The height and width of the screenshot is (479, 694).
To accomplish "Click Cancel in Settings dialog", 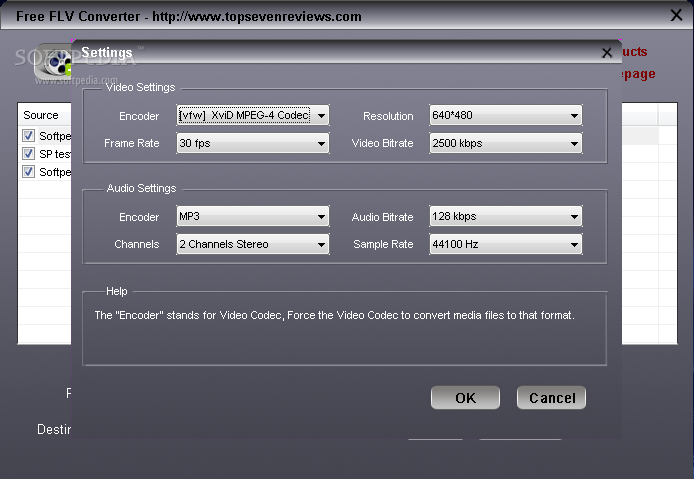I will 551,398.
